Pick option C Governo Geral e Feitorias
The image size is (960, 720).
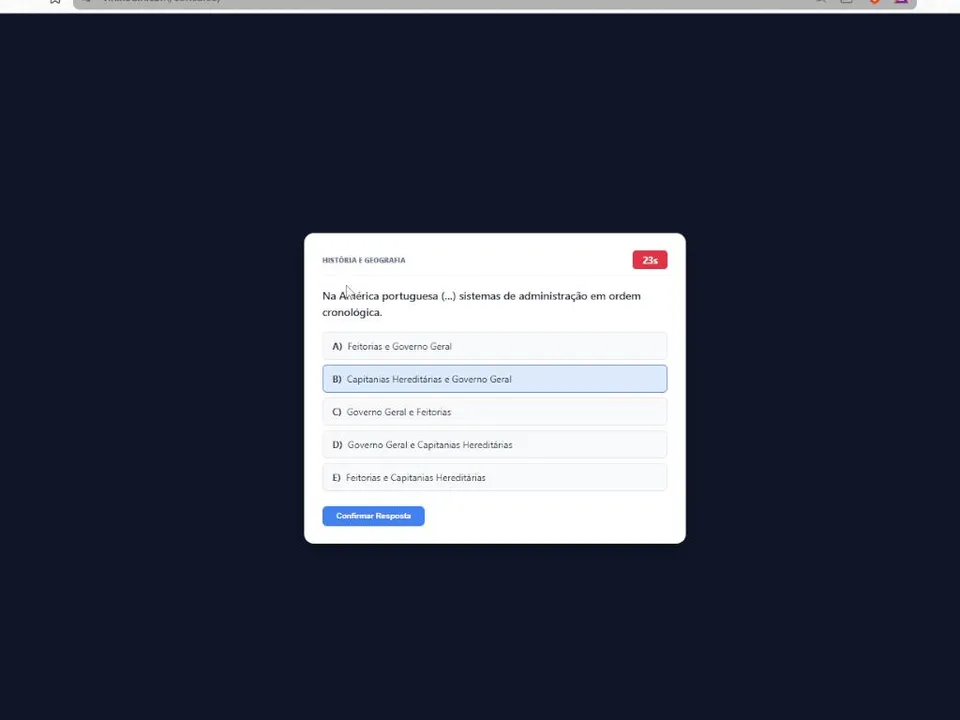[x=495, y=412]
